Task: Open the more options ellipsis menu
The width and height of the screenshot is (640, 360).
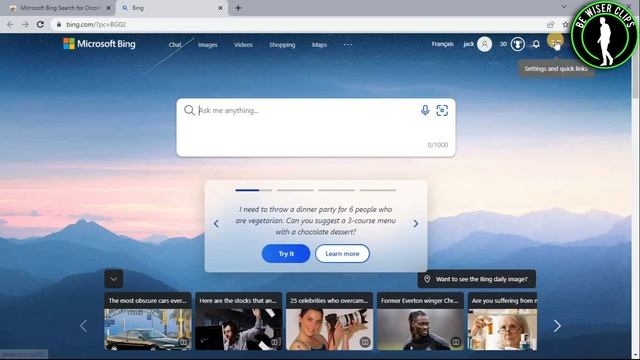Action: (x=348, y=44)
